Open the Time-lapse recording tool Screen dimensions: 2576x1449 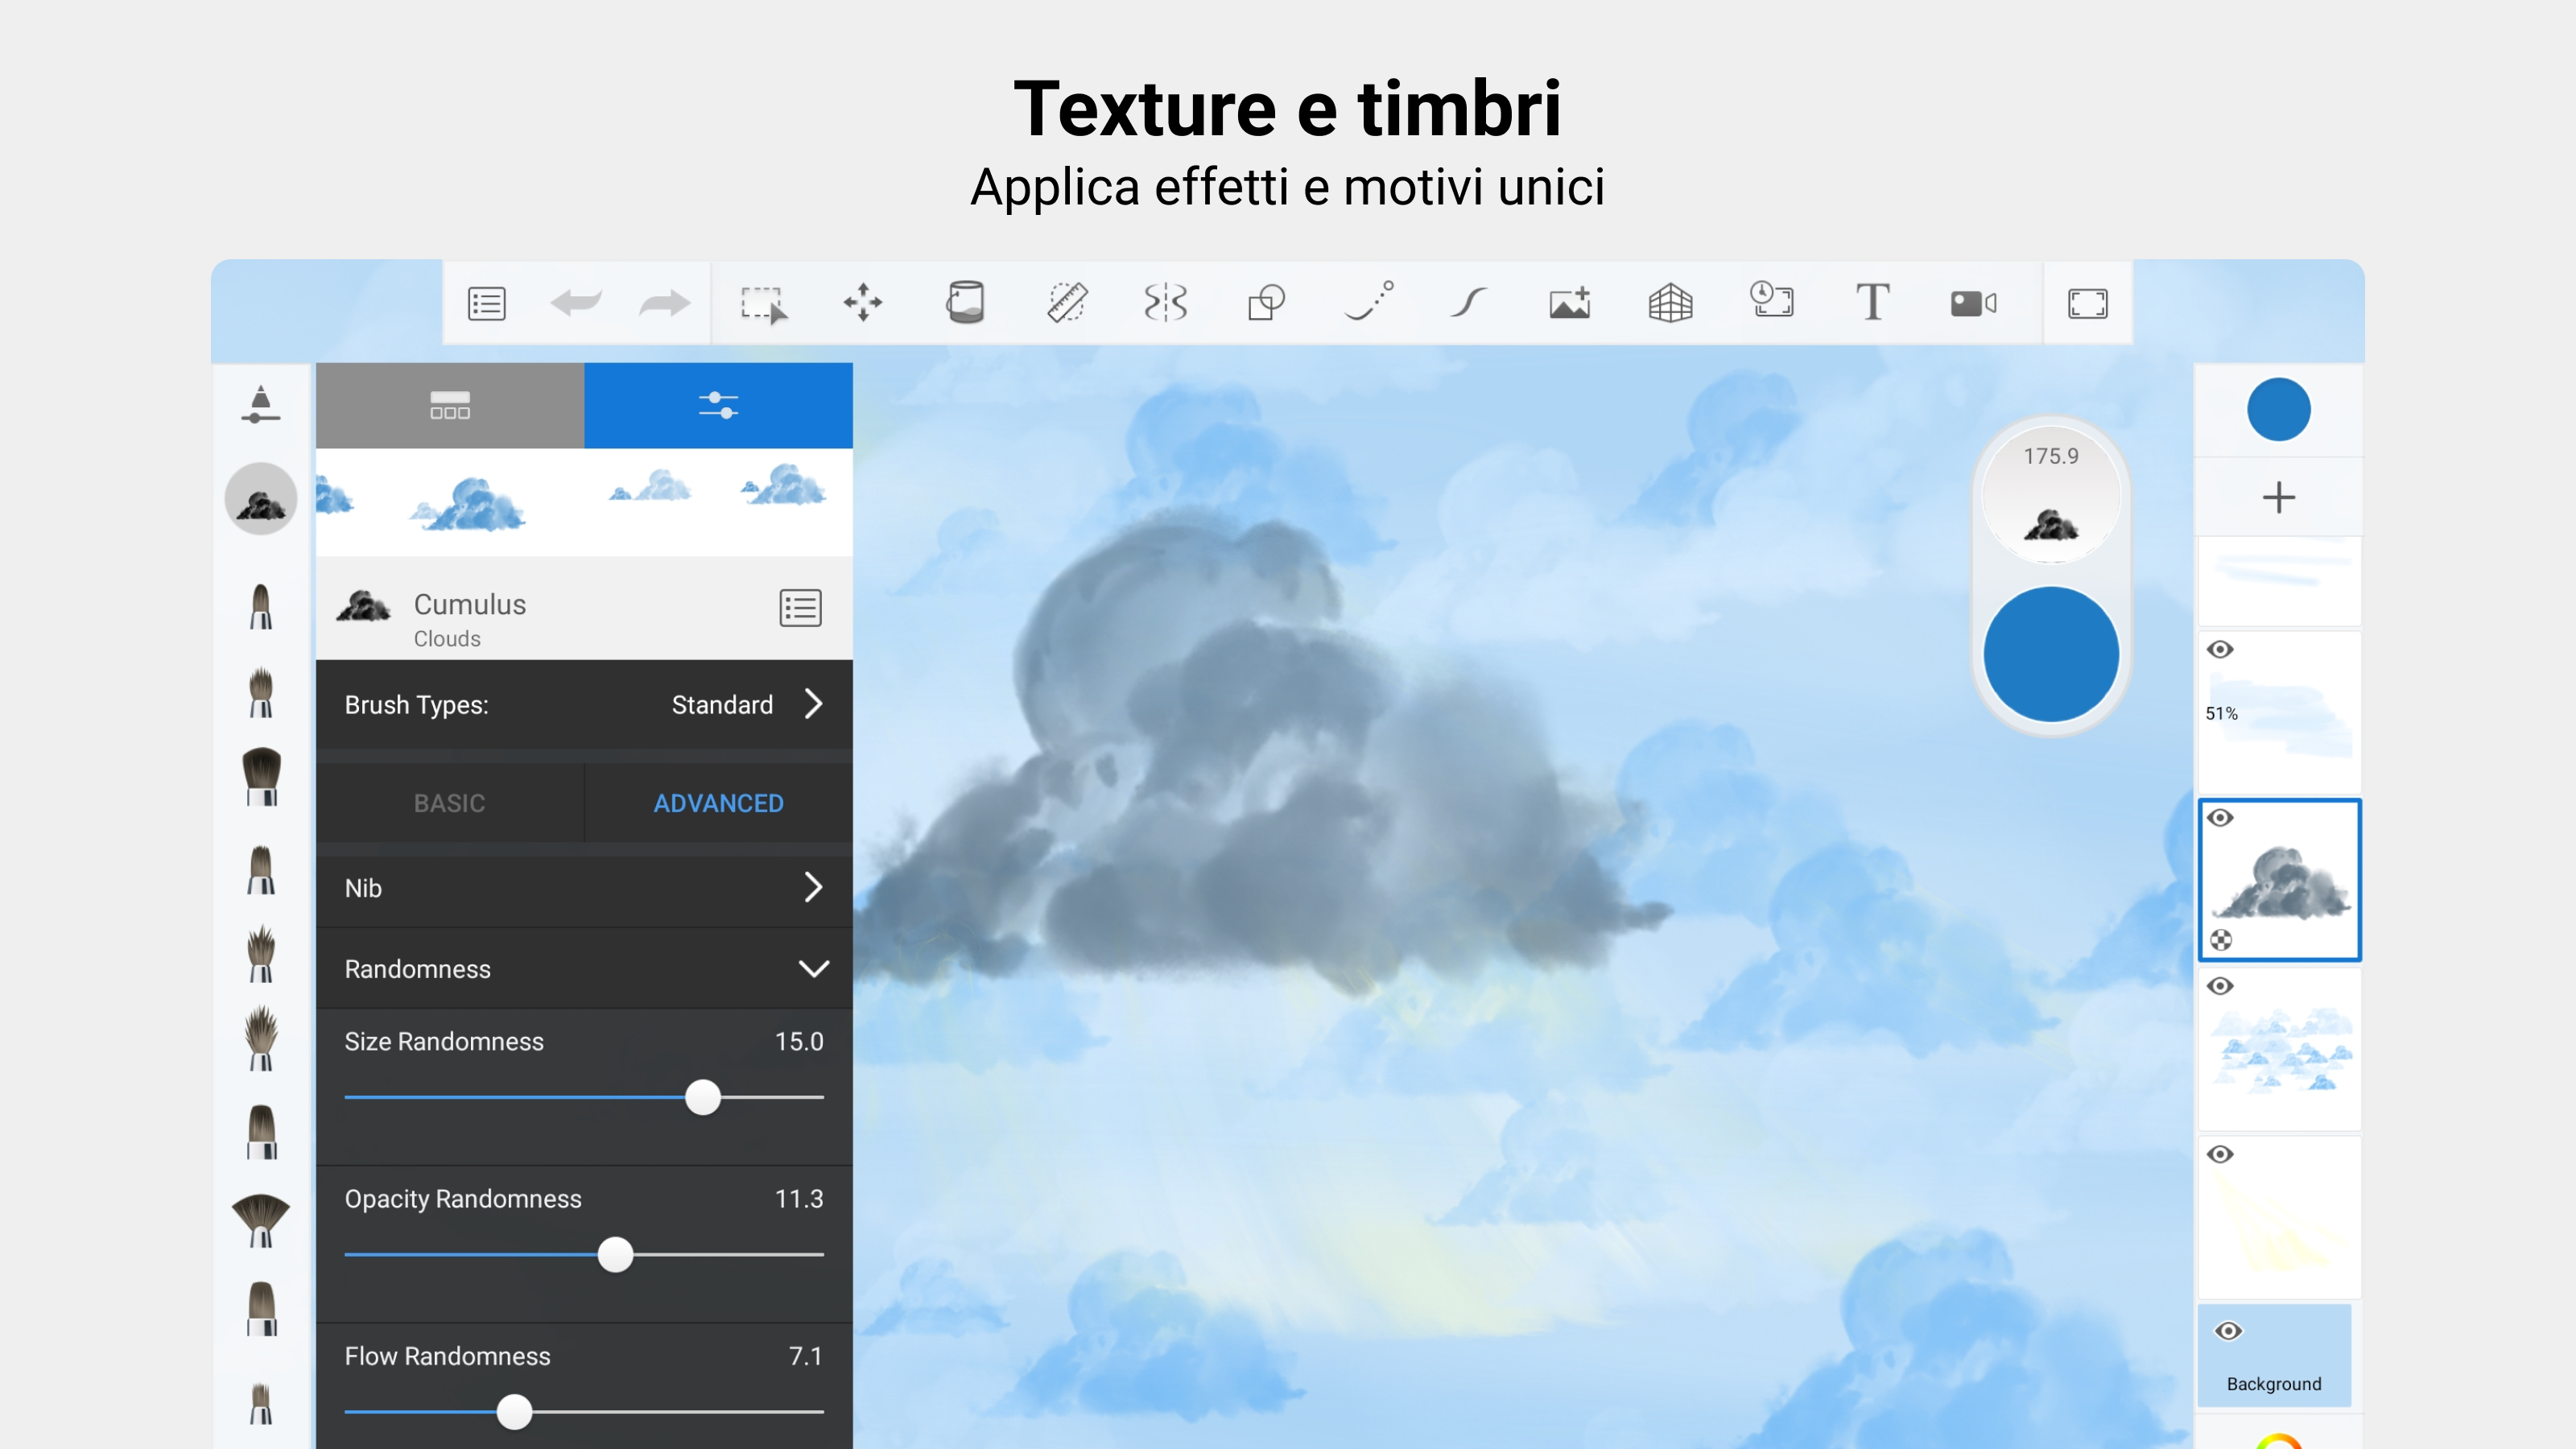pyautogui.click(x=1771, y=300)
